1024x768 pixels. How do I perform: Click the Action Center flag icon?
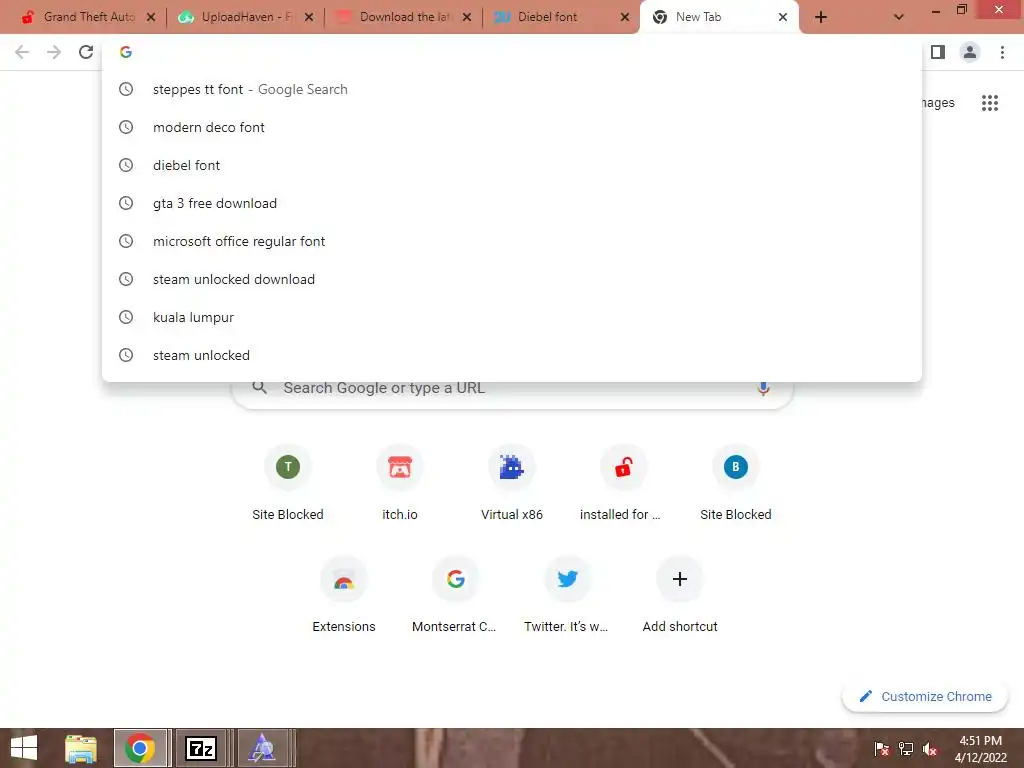point(882,749)
